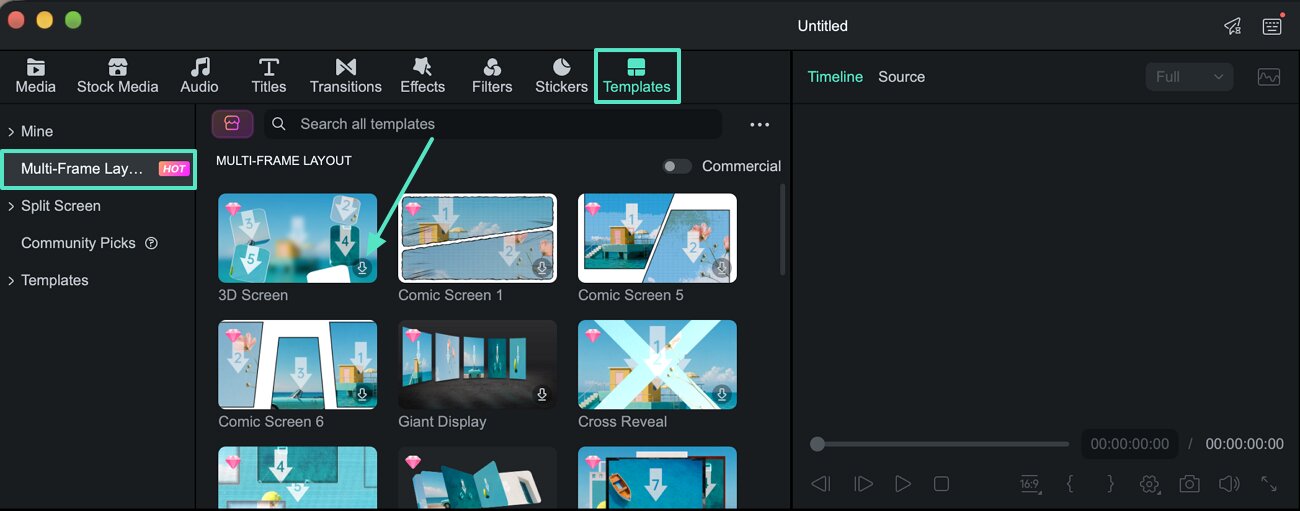
Task: Click the Giant Display label
Action: (x=442, y=422)
